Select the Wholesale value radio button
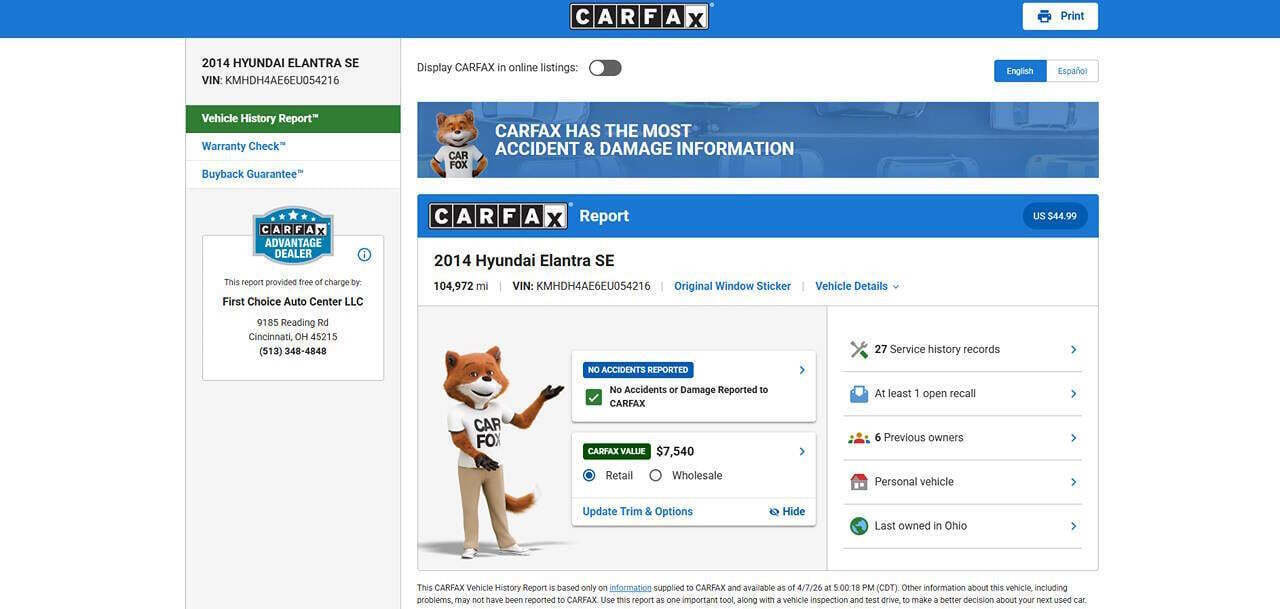 [656, 476]
